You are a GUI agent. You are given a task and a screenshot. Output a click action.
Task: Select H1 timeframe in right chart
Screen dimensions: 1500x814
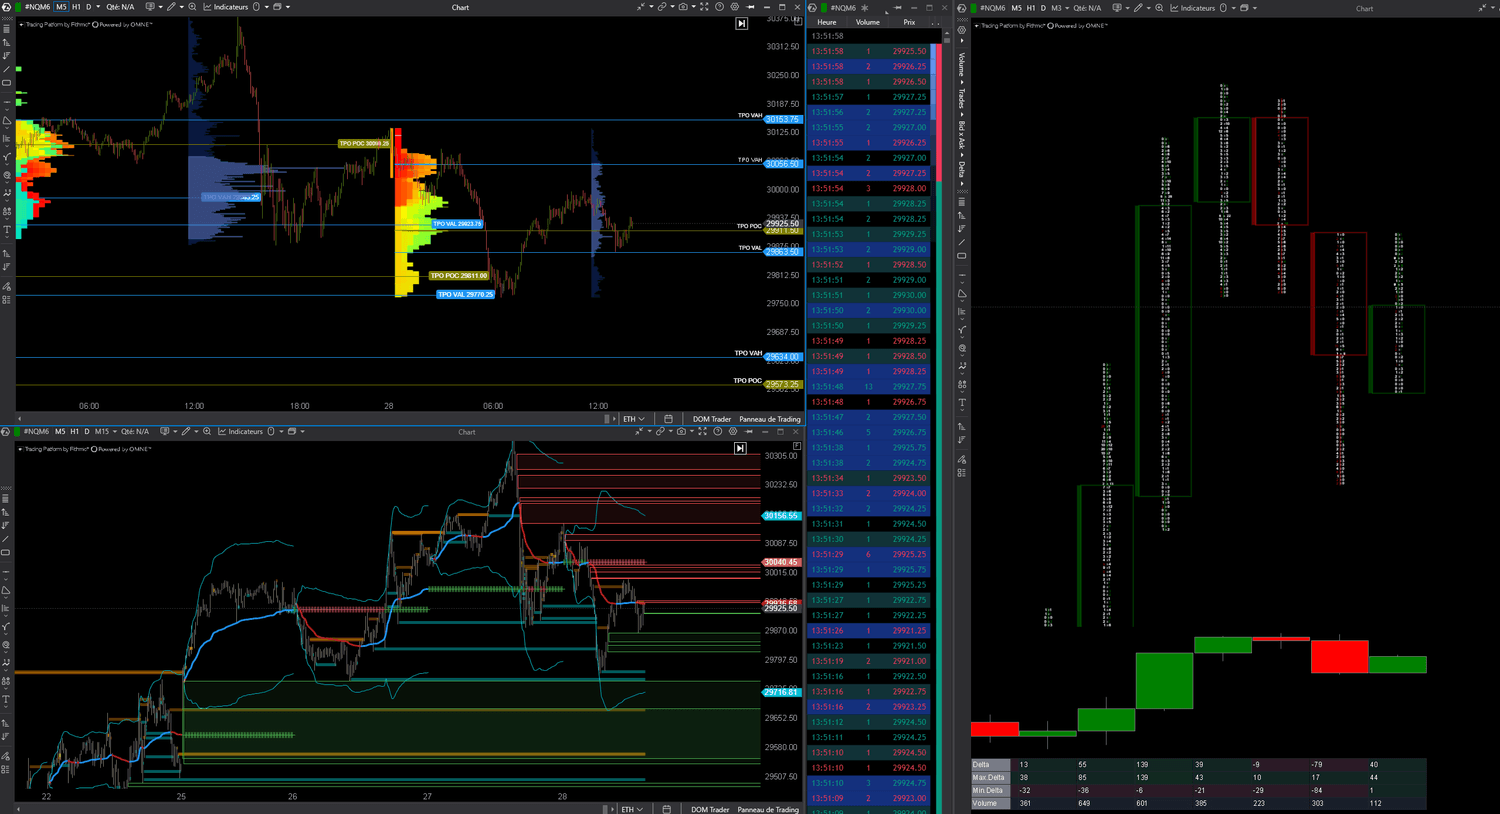1031,8
